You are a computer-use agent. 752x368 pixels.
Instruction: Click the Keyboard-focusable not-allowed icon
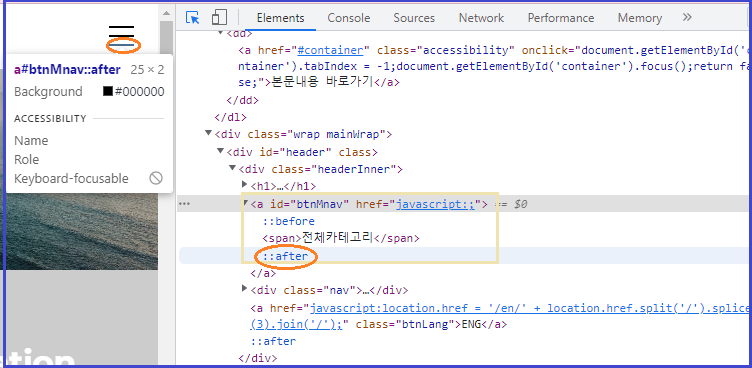coord(156,178)
